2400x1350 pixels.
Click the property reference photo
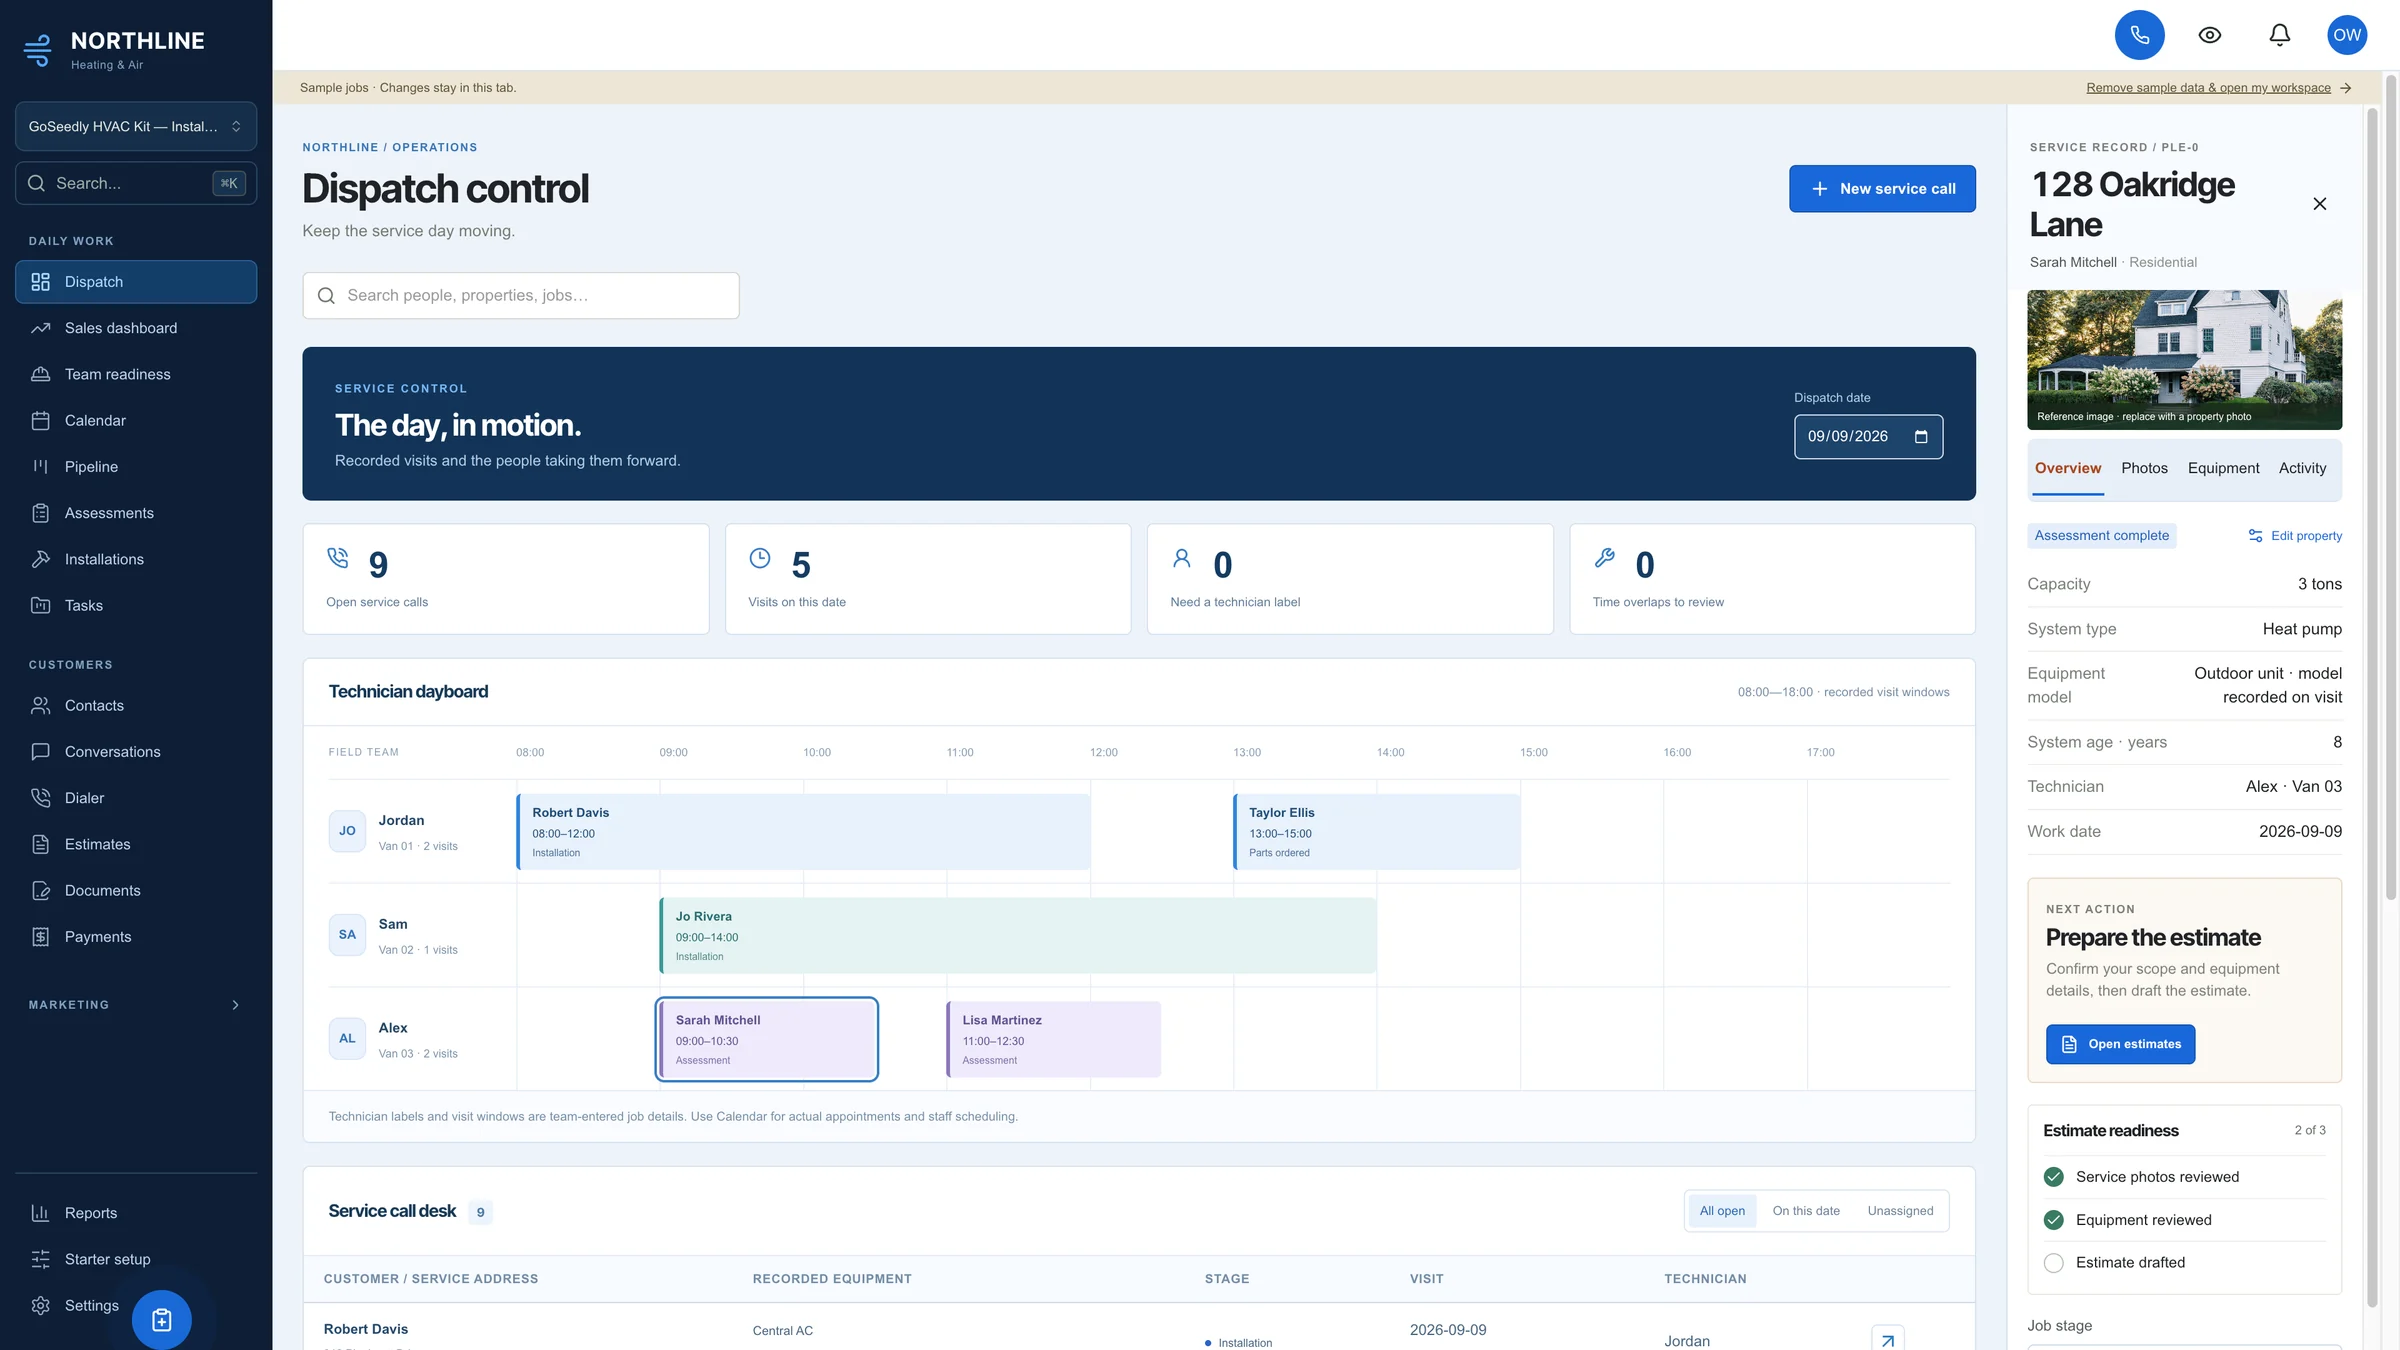[x=2184, y=360]
